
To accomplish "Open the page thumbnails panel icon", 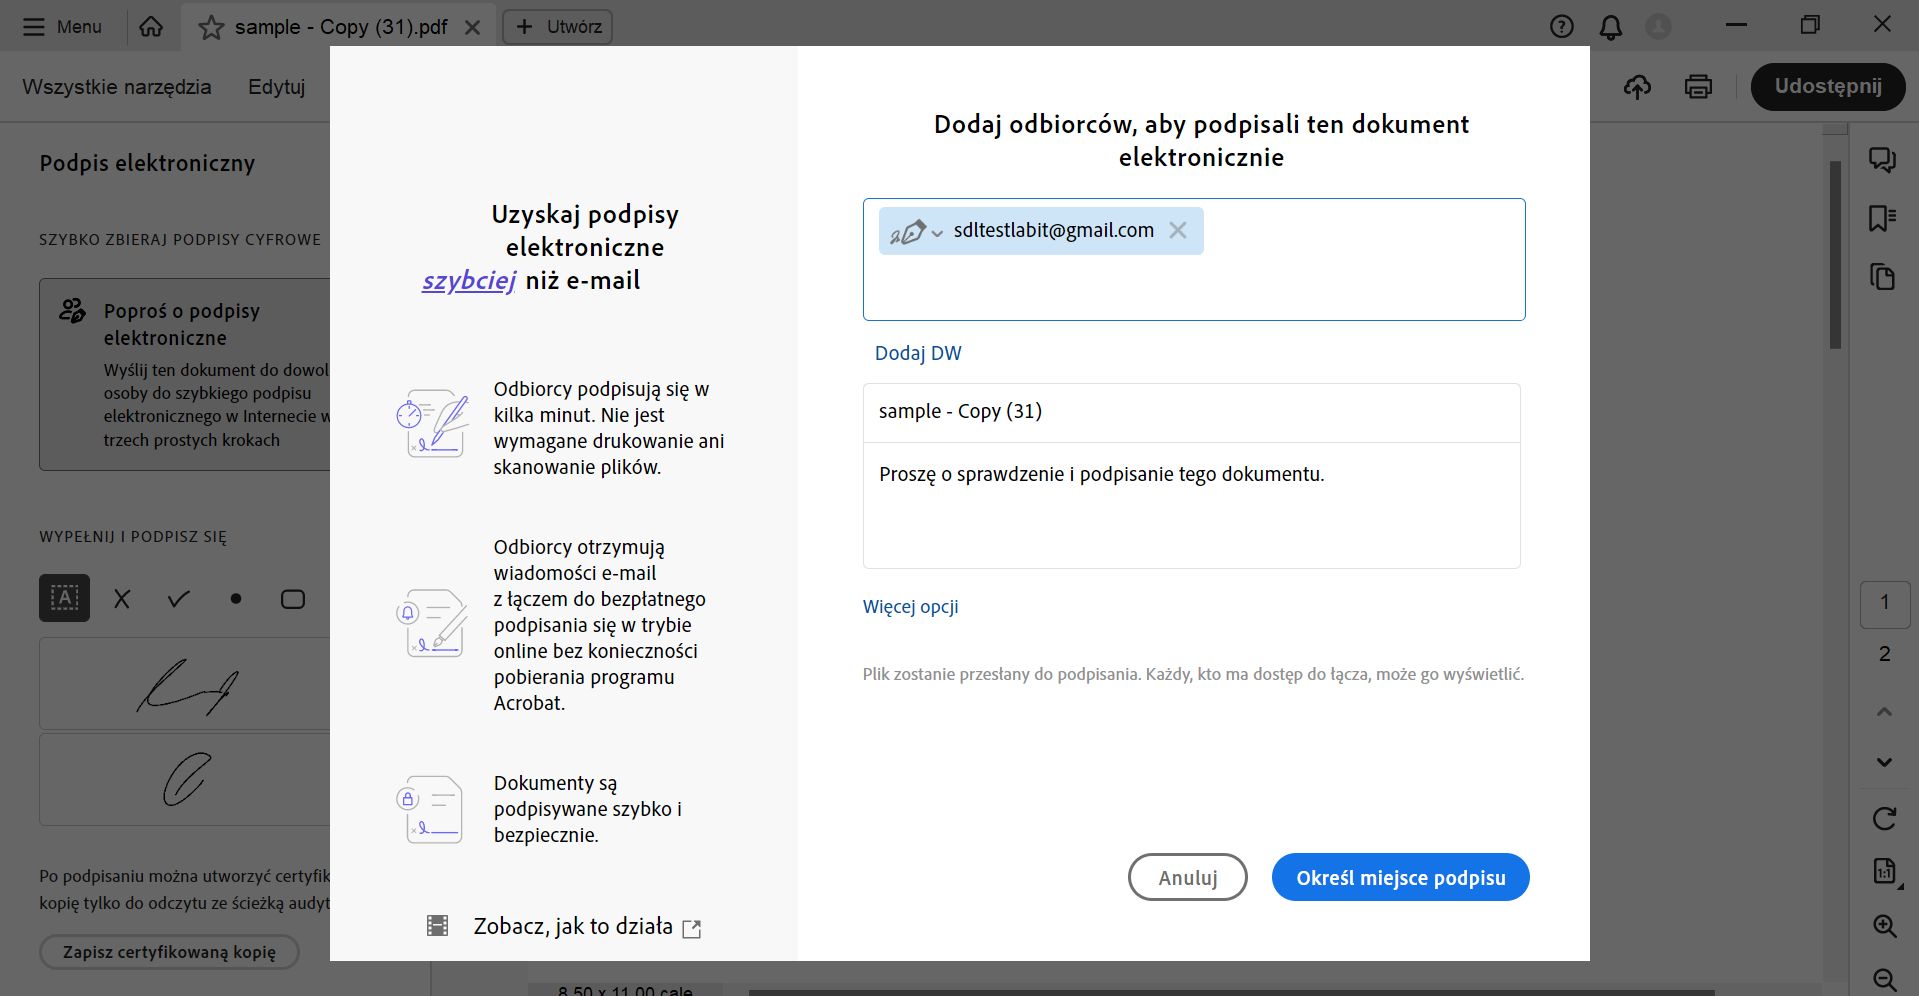I will [1883, 277].
